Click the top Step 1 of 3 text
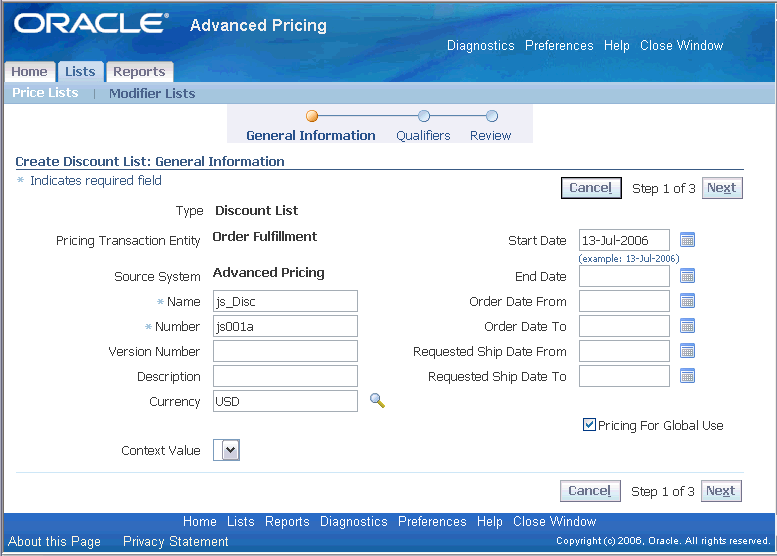 point(664,189)
